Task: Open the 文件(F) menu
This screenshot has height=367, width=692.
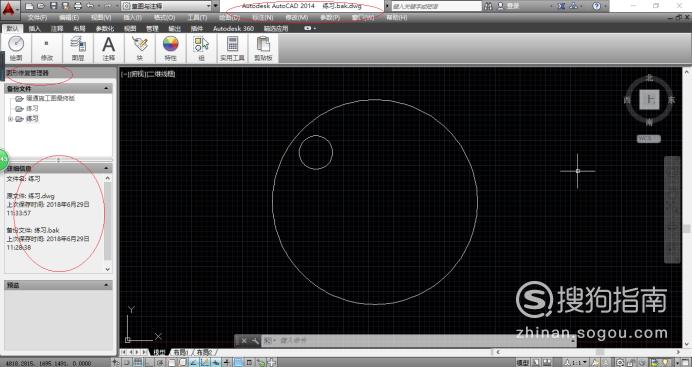Action: (37, 18)
